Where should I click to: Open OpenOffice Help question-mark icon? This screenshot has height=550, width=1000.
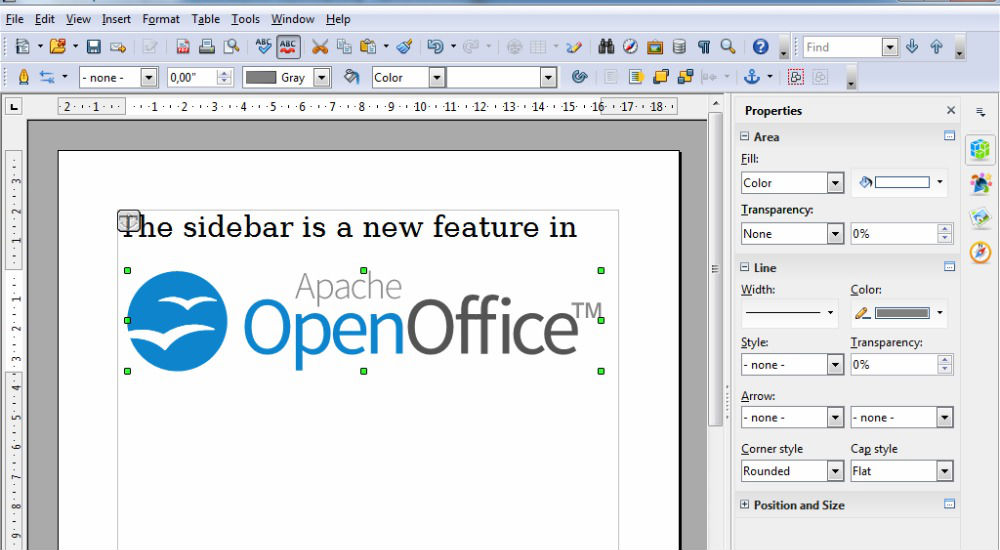pos(760,47)
